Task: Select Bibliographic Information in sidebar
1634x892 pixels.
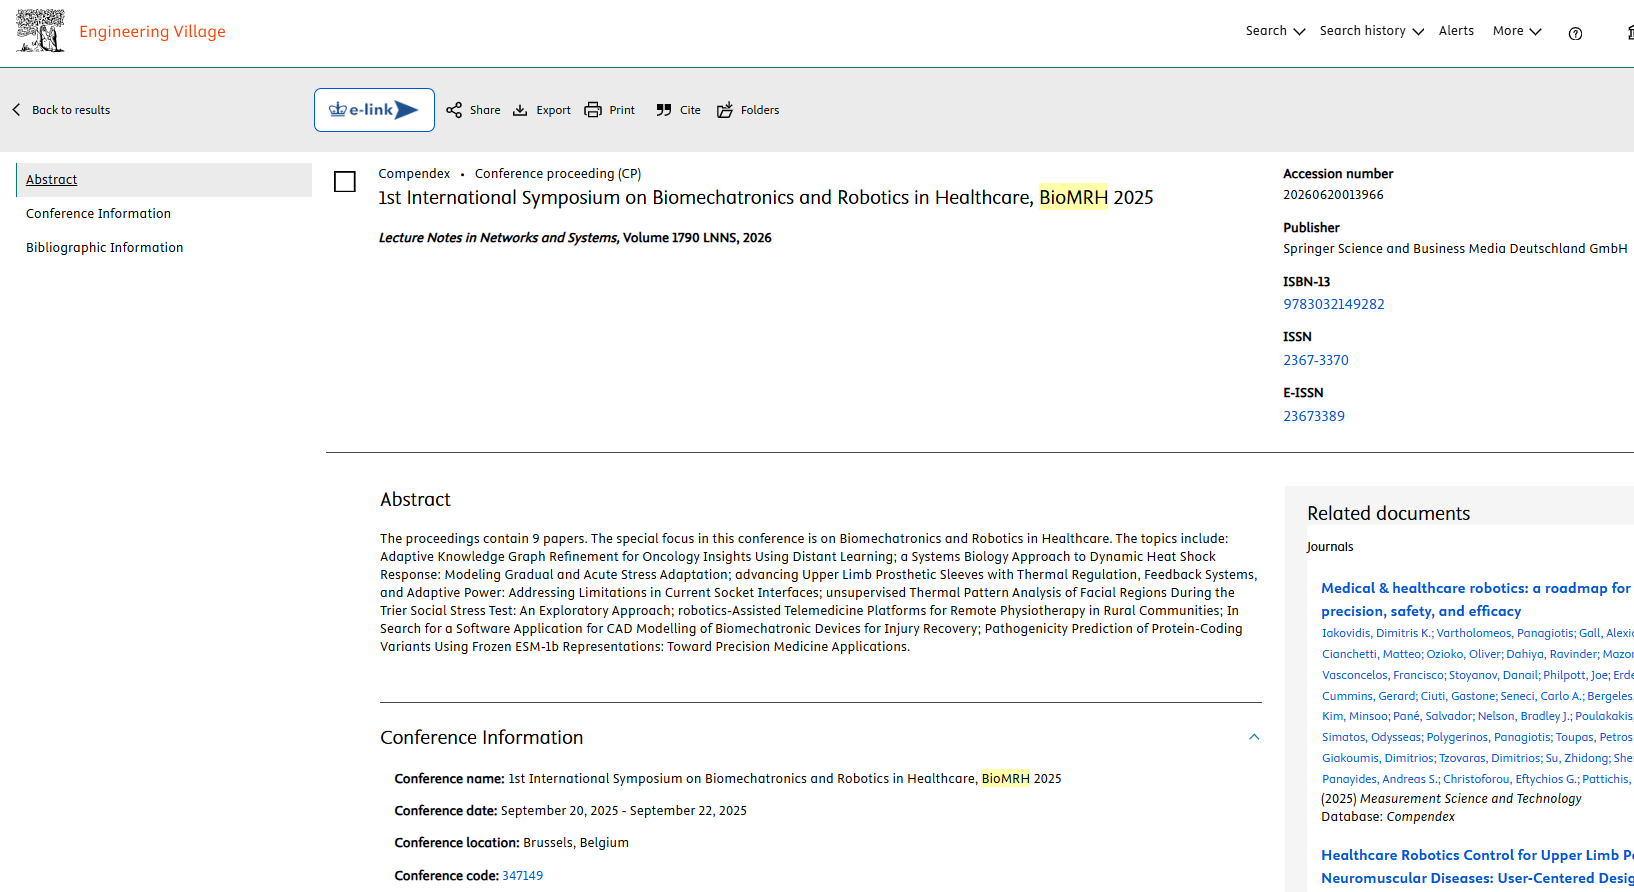Action: coord(105,248)
